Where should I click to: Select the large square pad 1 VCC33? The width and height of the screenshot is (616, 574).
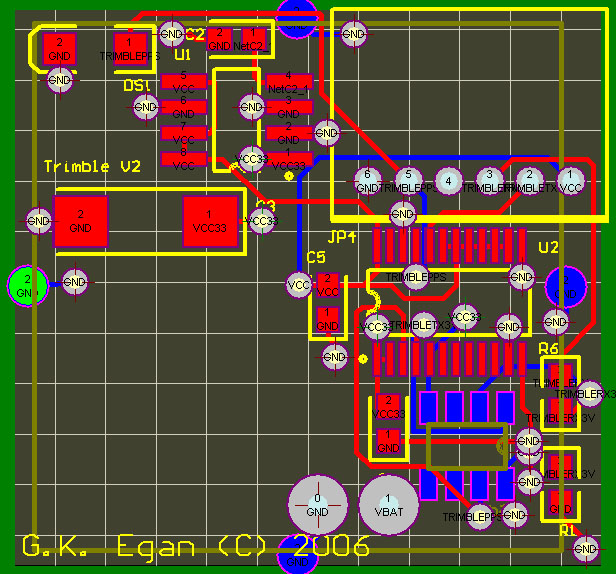211,221
